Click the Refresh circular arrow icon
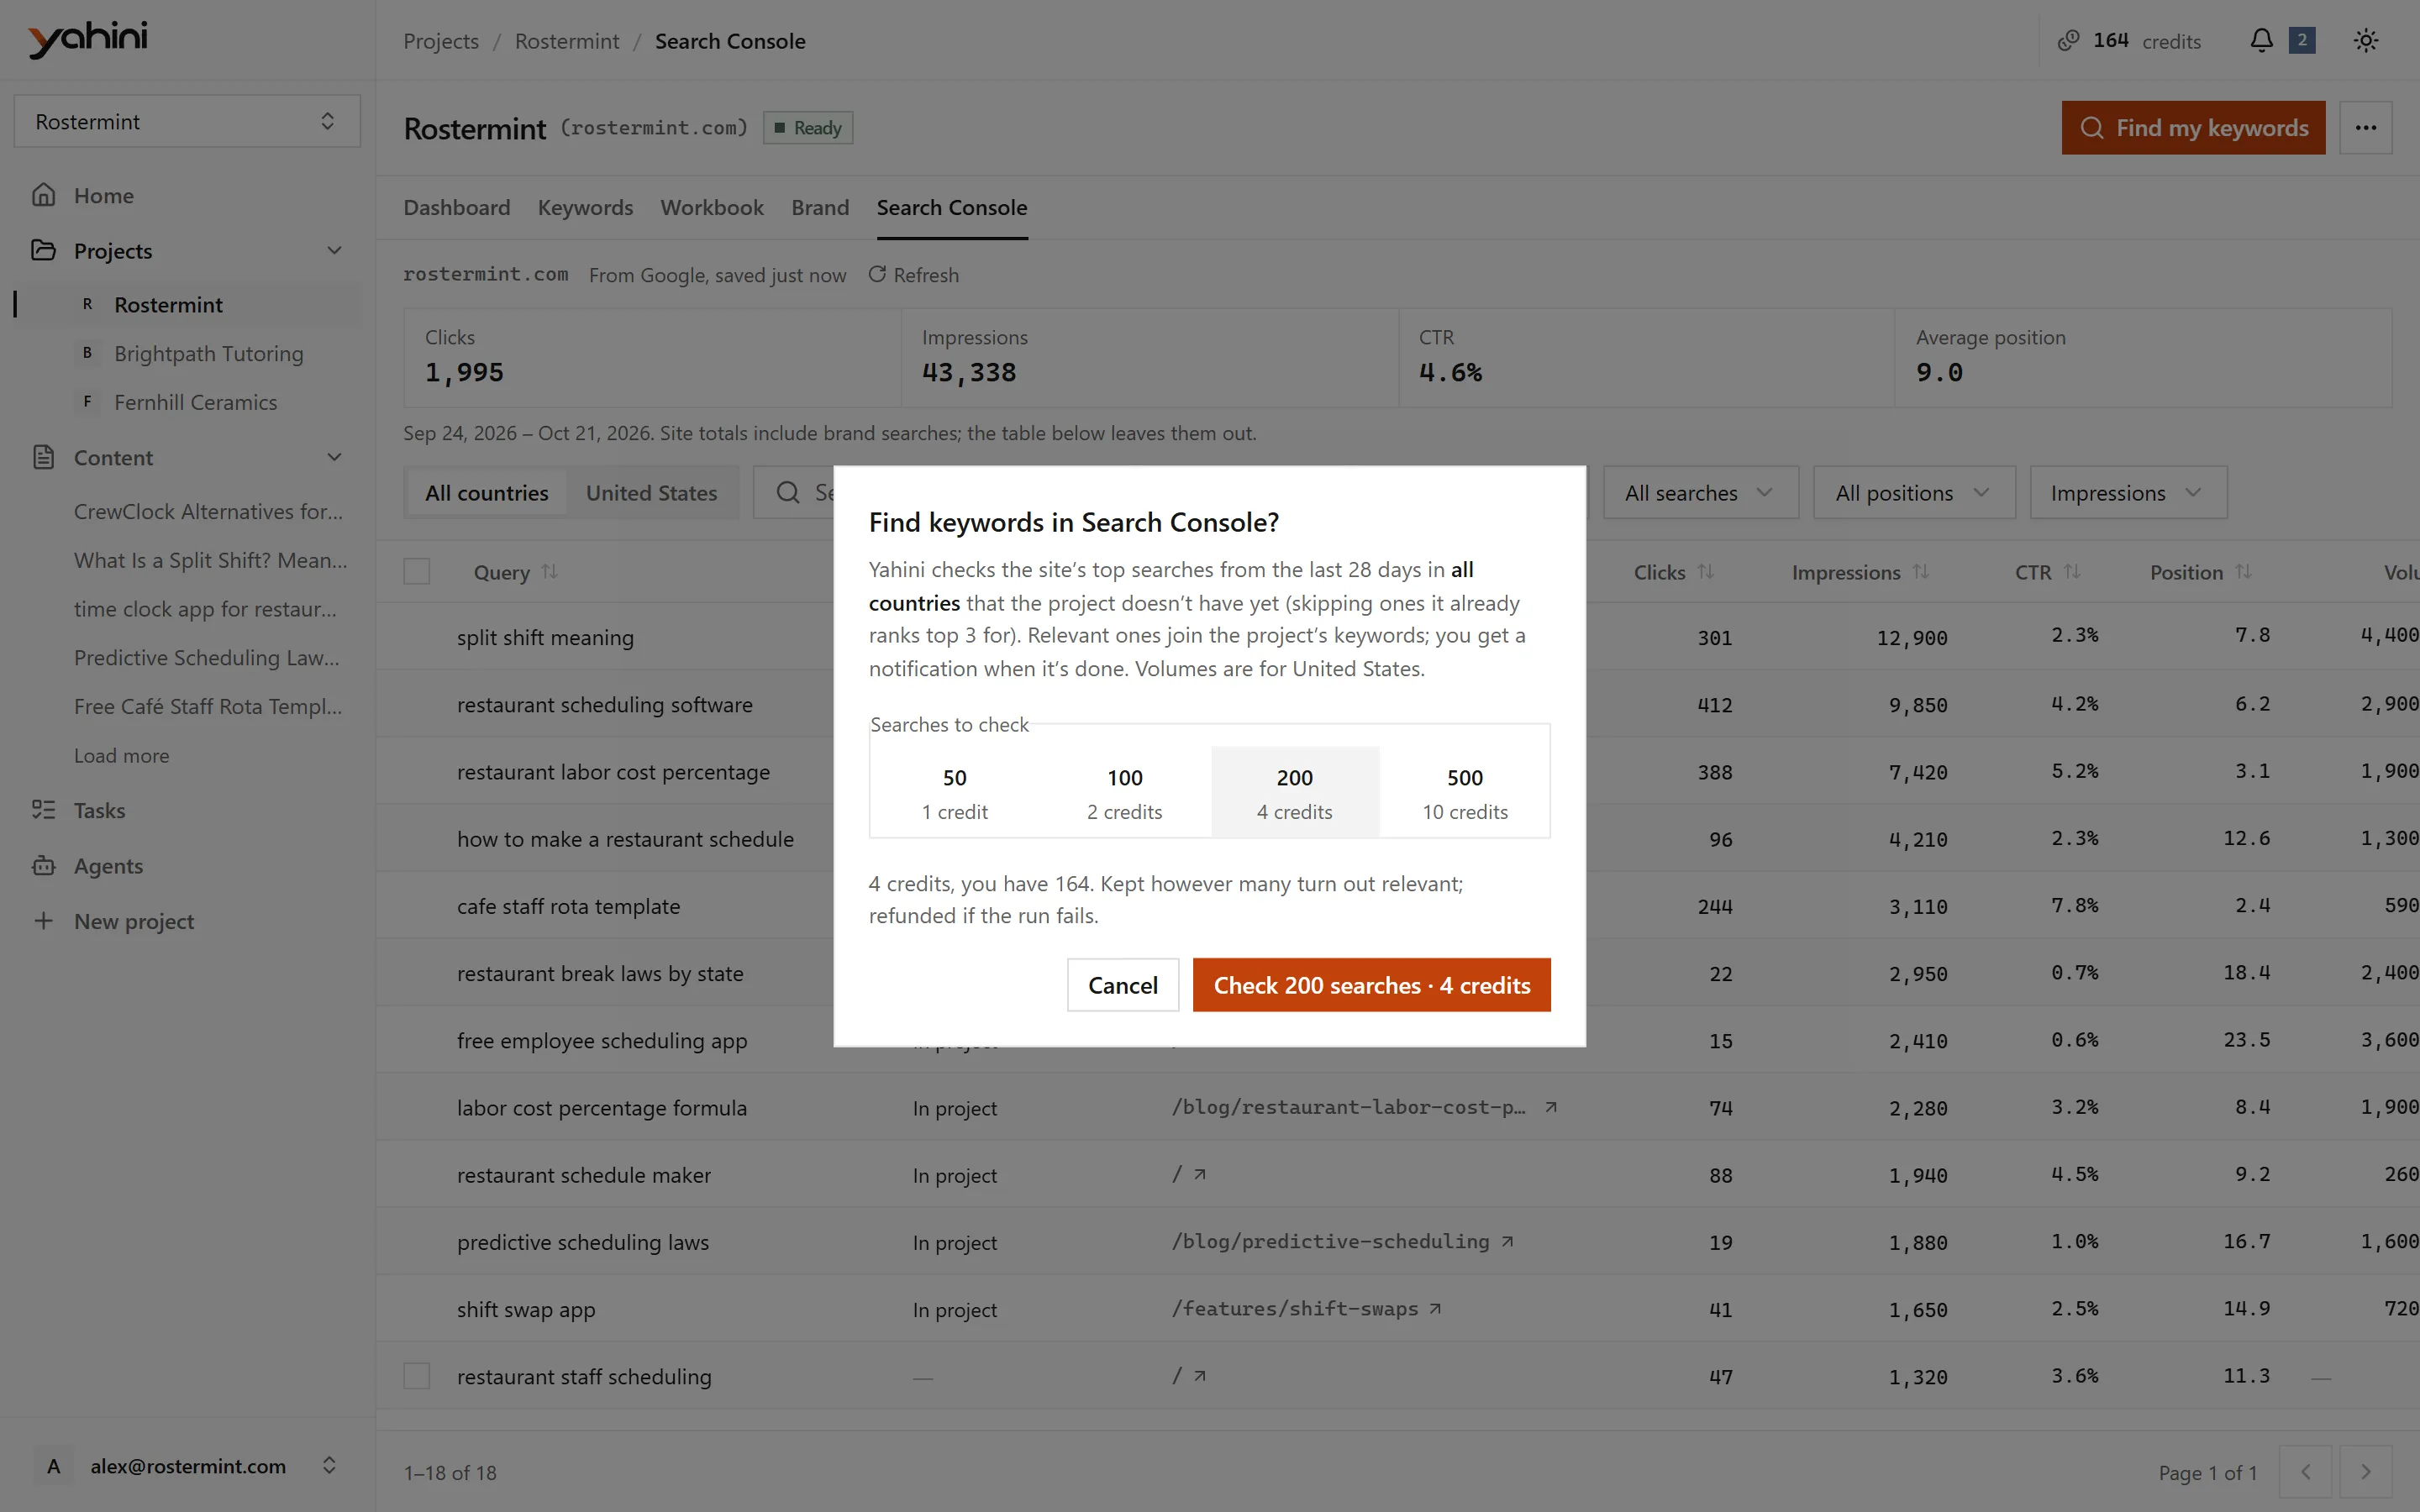Image resolution: width=2420 pixels, height=1512 pixels. pos(877,274)
